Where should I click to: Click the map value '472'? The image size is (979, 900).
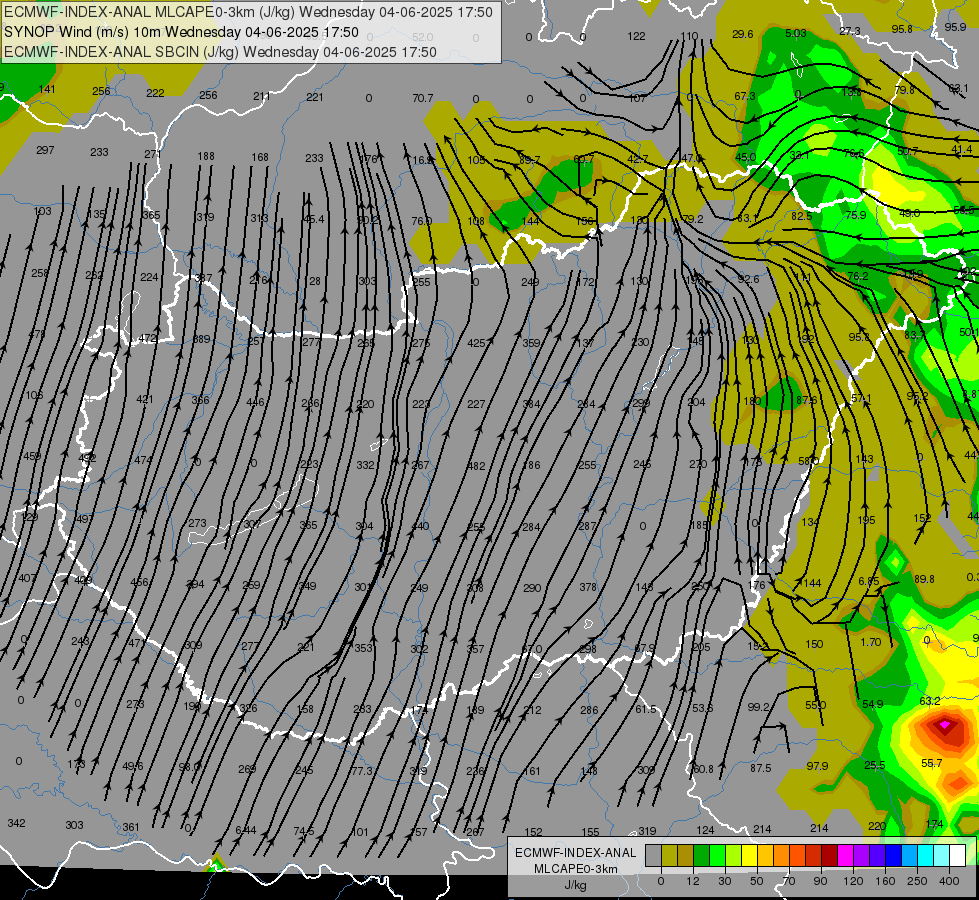[x=147, y=338]
